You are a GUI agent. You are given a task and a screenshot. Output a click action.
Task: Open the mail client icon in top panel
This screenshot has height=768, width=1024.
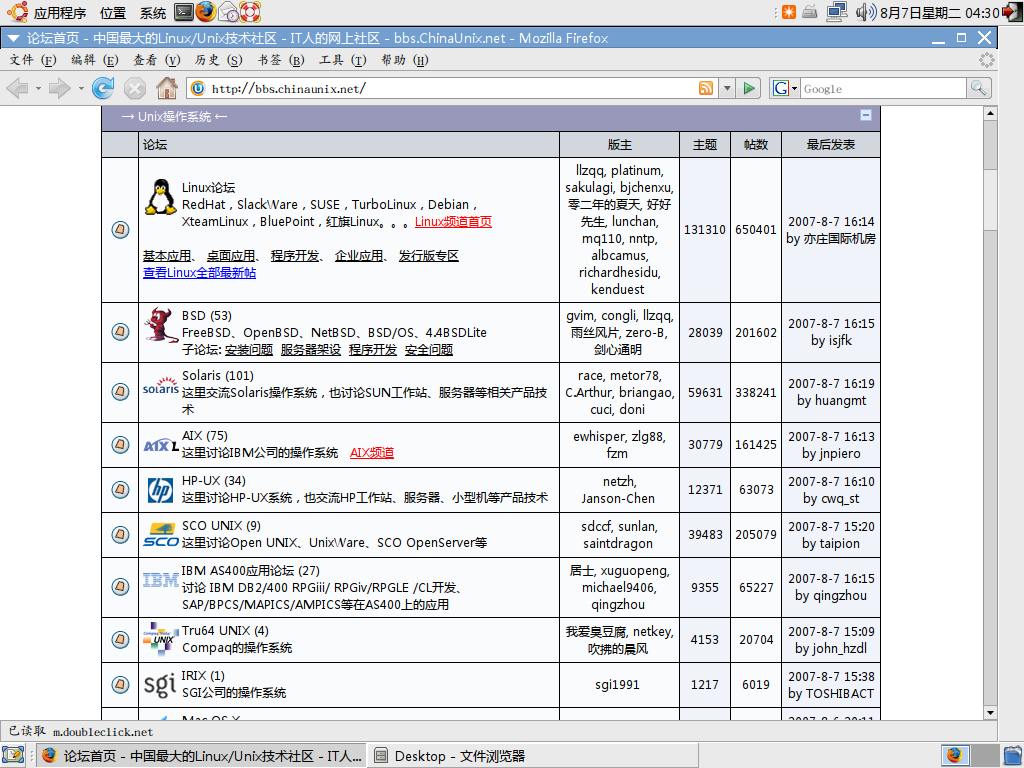coord(228,12)
